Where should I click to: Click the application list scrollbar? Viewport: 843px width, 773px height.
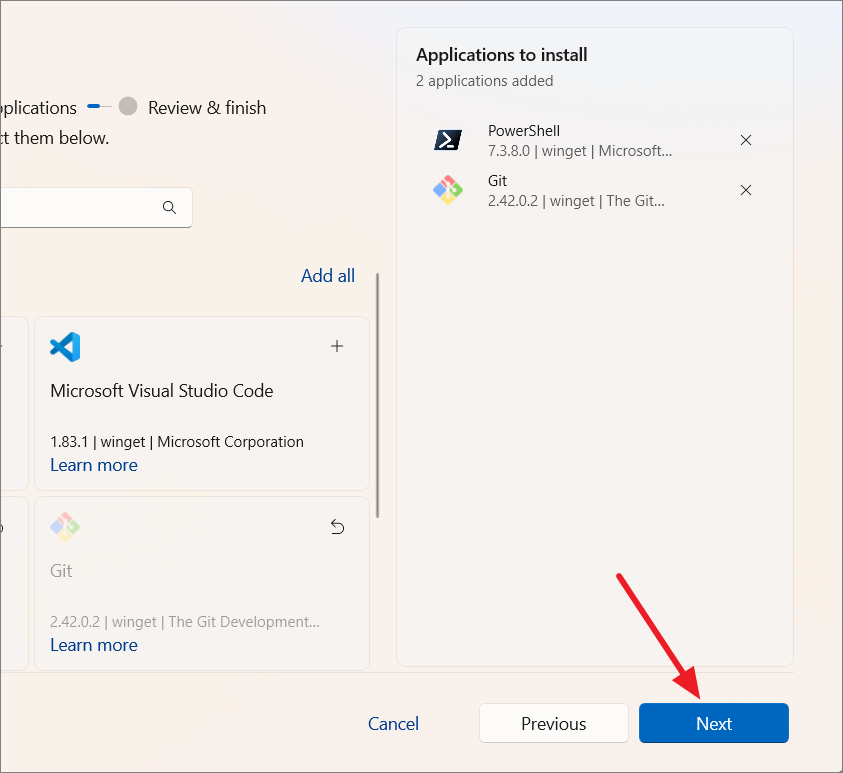pyautogui.click(x=377, y=396)
